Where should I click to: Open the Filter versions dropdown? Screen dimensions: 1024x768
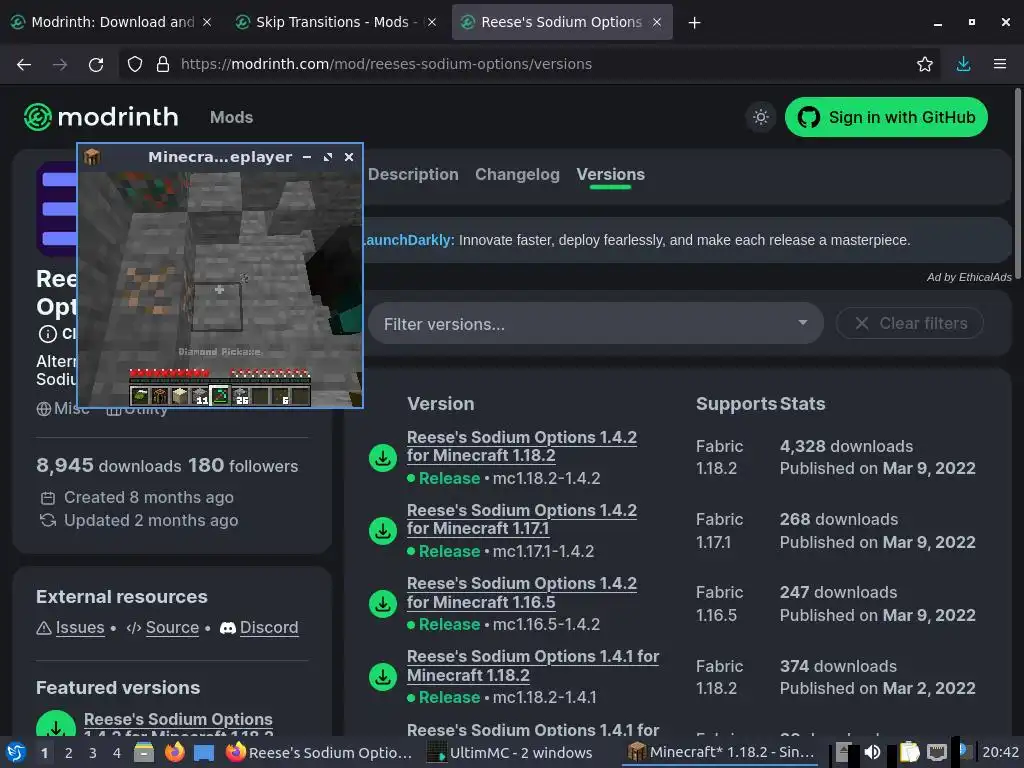(595, 323)
